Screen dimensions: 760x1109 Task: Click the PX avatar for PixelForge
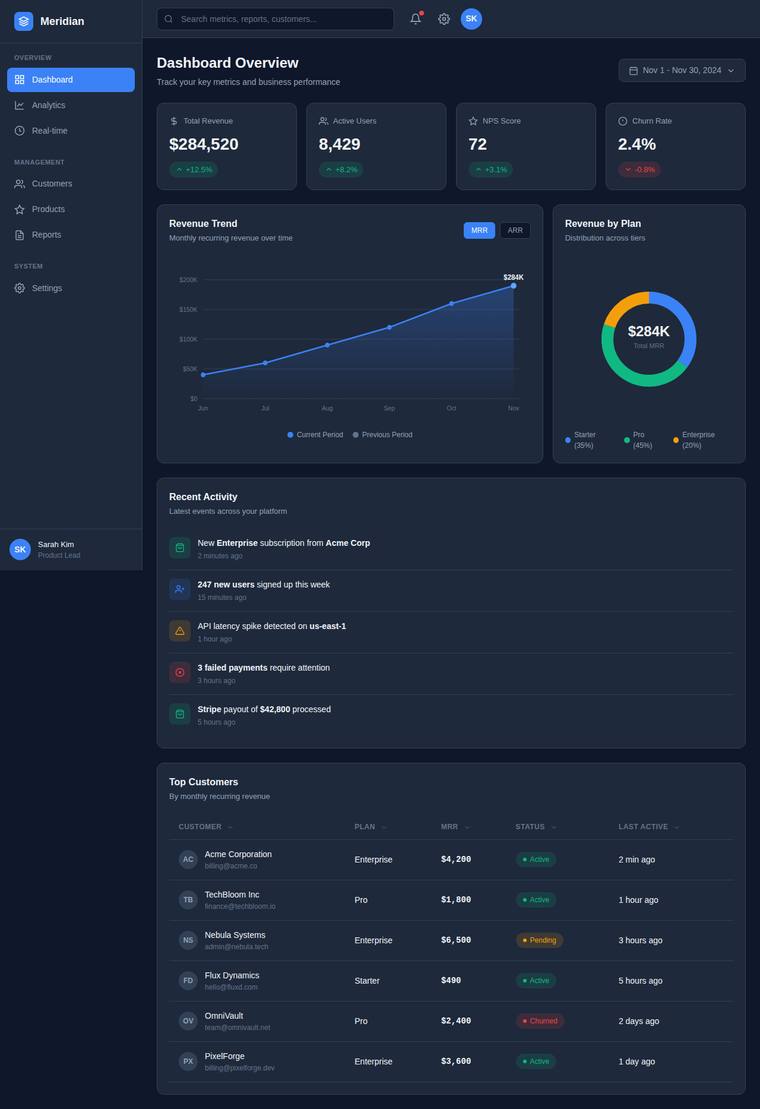click(x=188, y=1061)
